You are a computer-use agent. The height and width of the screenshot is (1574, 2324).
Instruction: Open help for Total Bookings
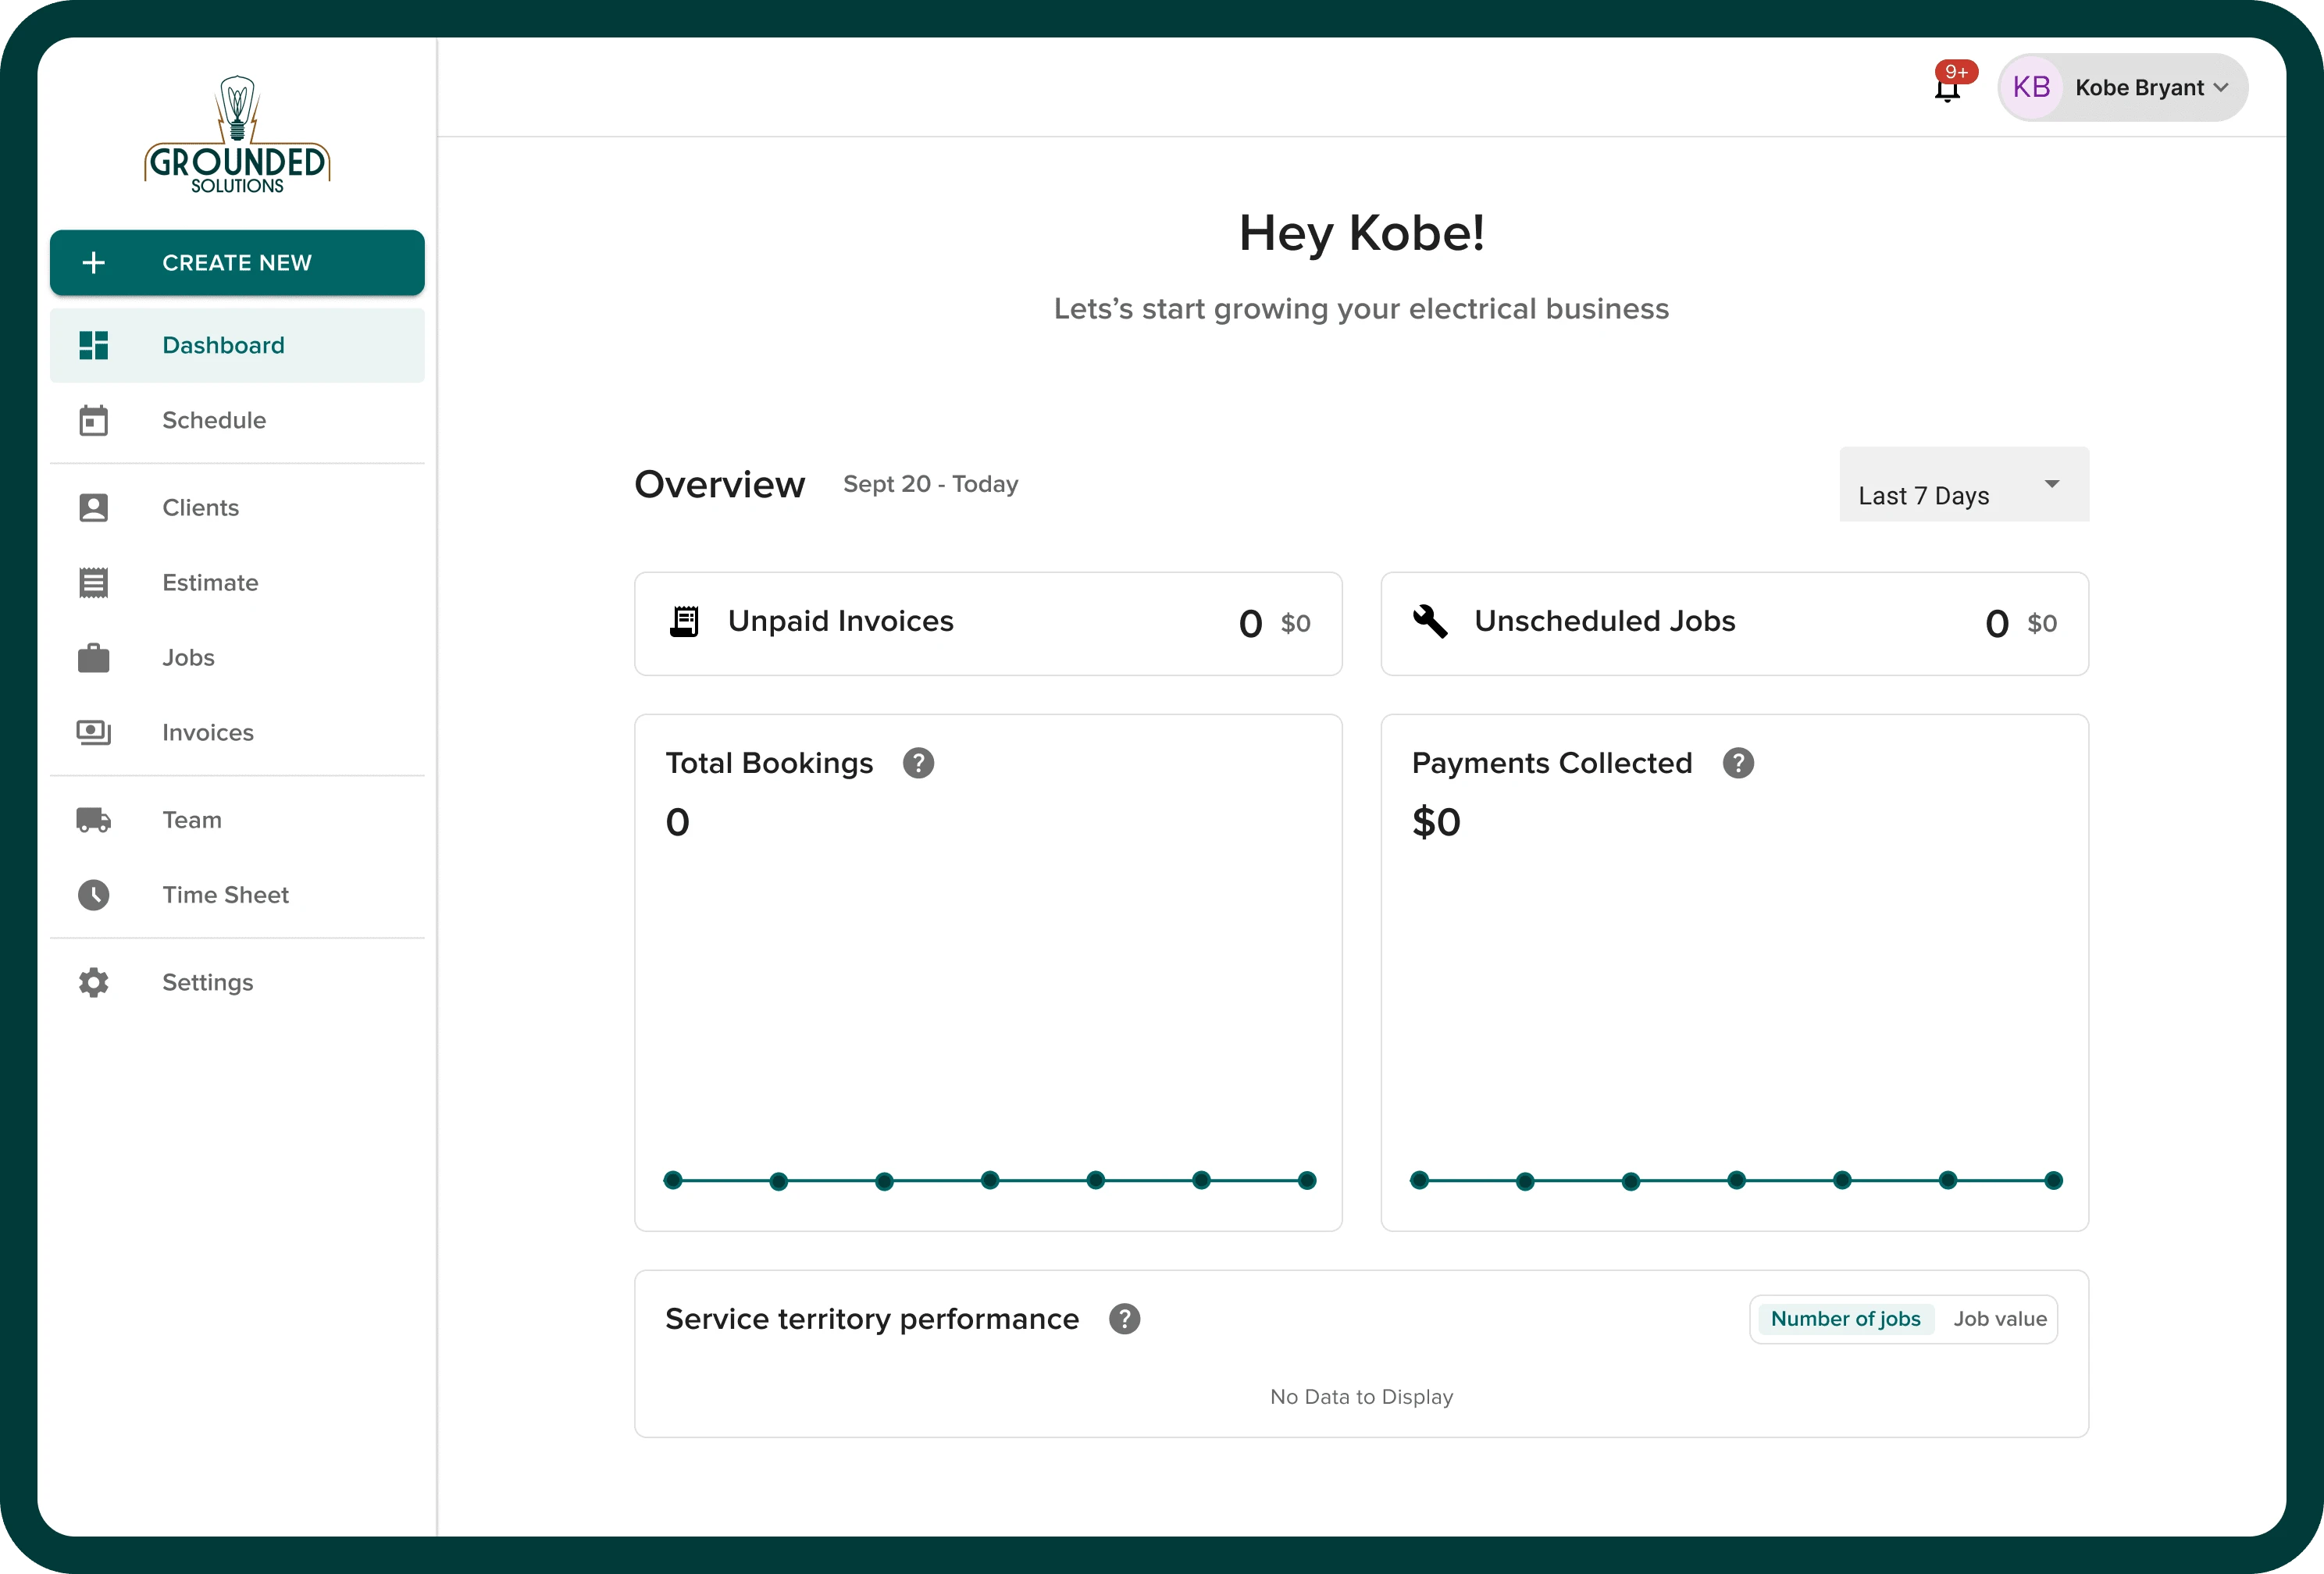point(918,763)
